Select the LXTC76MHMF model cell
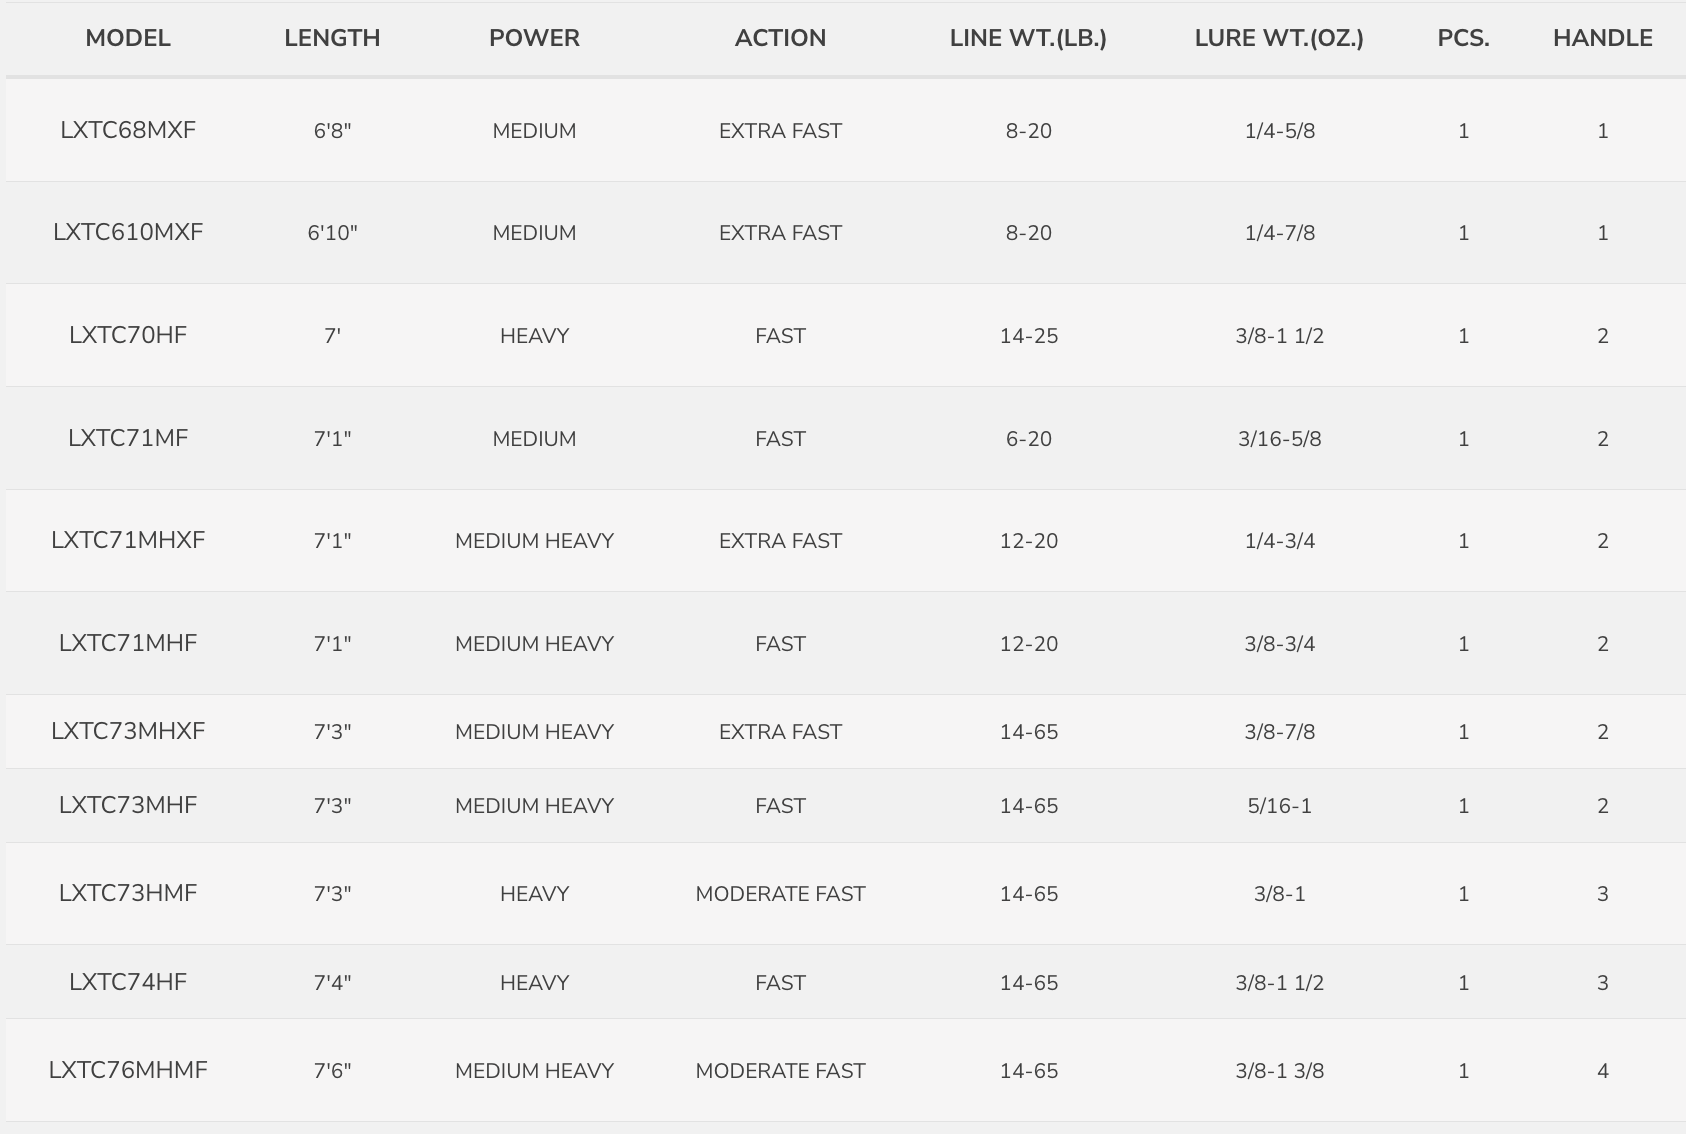Screen dimensions: 1686x1134 coord(128,1070)
